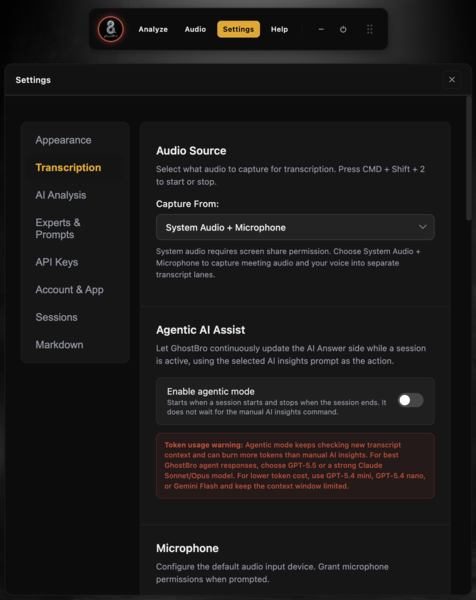The image size is (476, 600).
Task: Open Account & App settings
Action: point(70,290)
